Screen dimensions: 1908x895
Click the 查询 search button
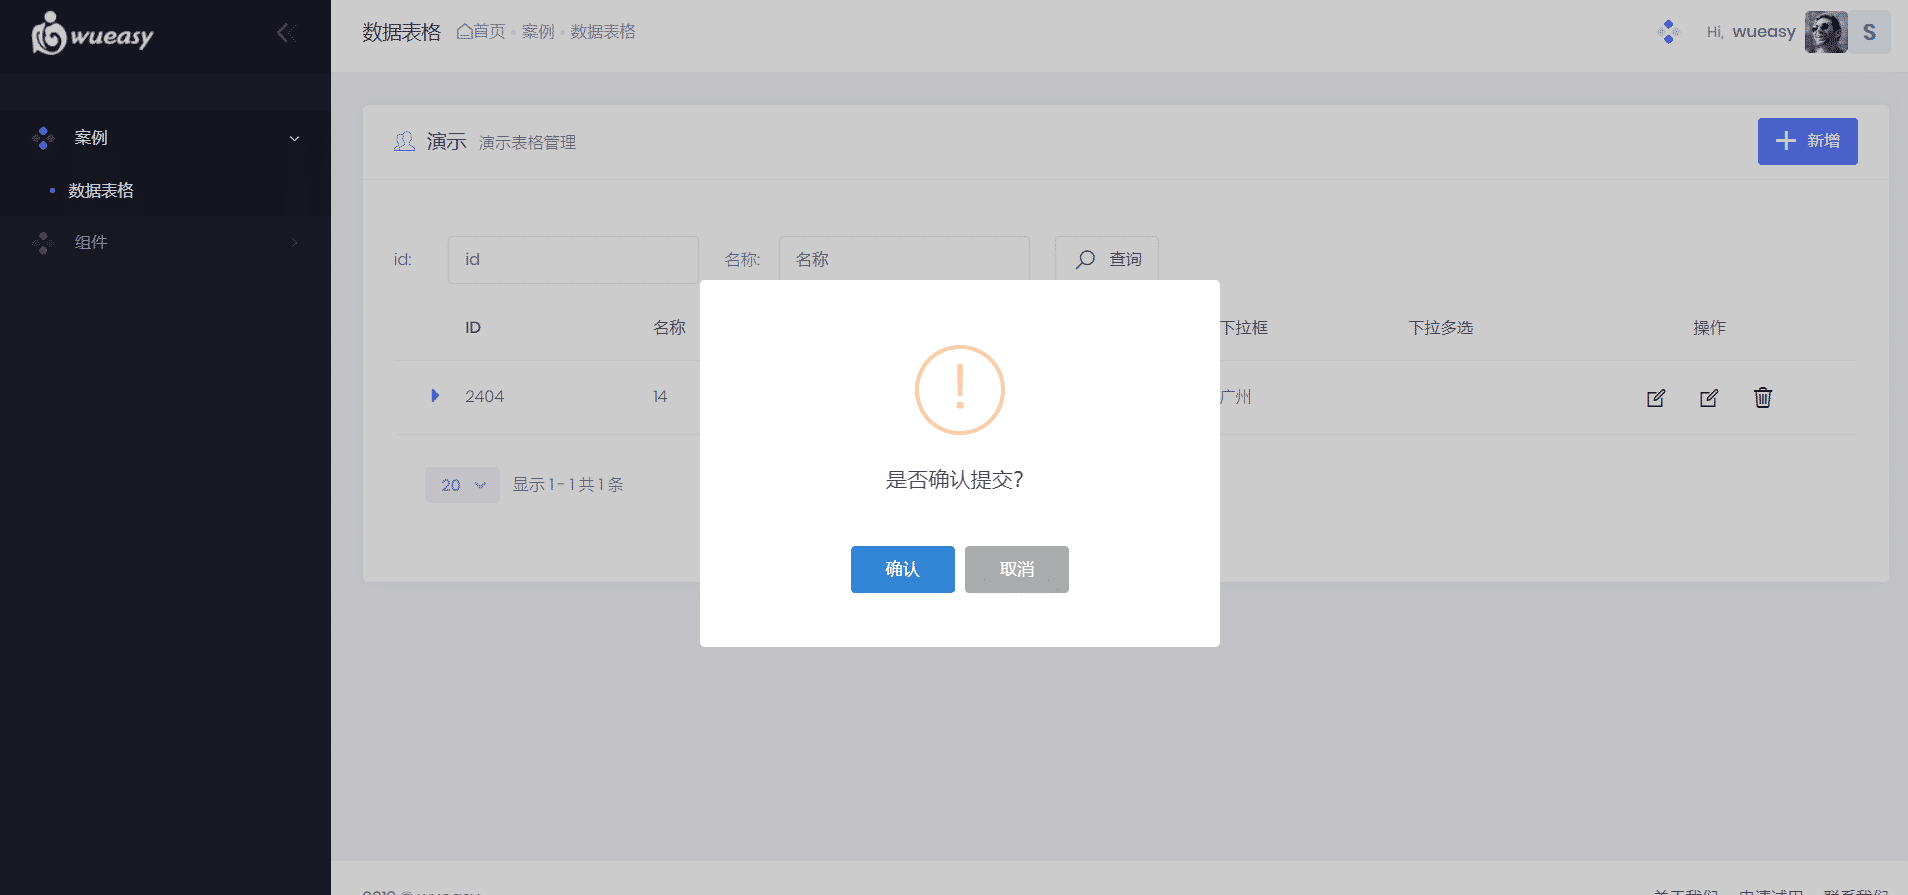click(1107, 260)
